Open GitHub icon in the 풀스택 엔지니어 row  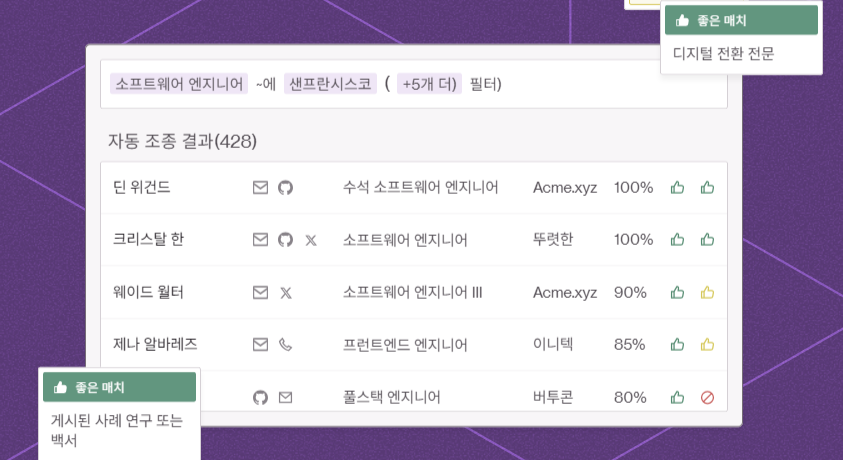point(260,398)
